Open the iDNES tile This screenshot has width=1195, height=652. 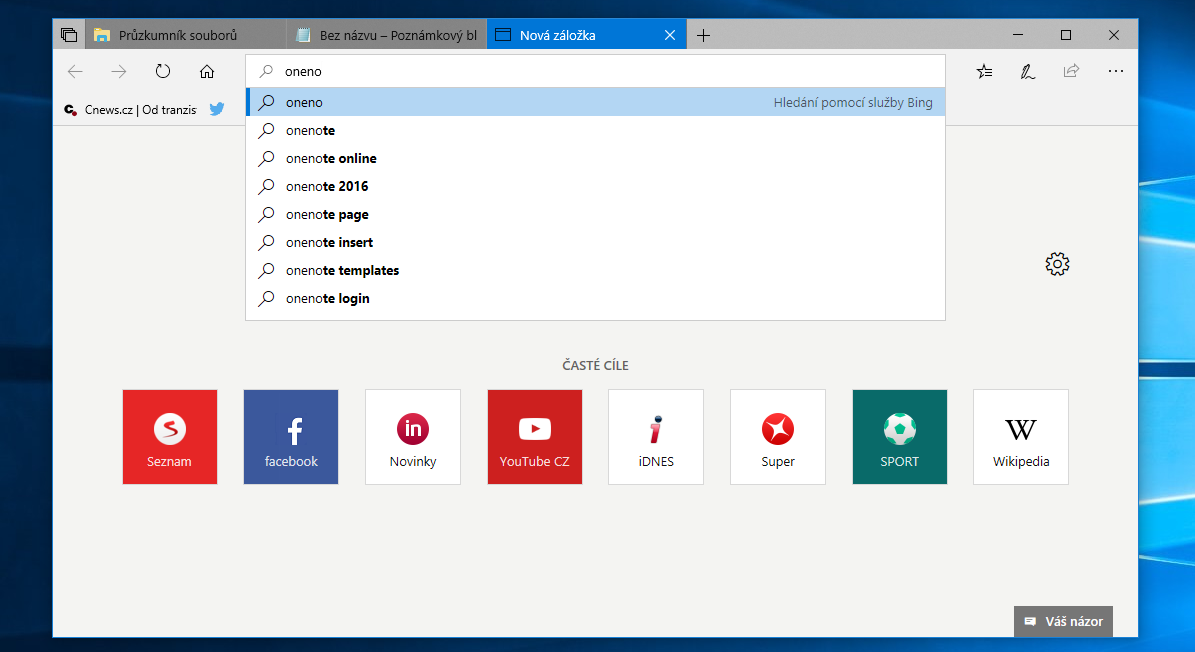[656, 437]
